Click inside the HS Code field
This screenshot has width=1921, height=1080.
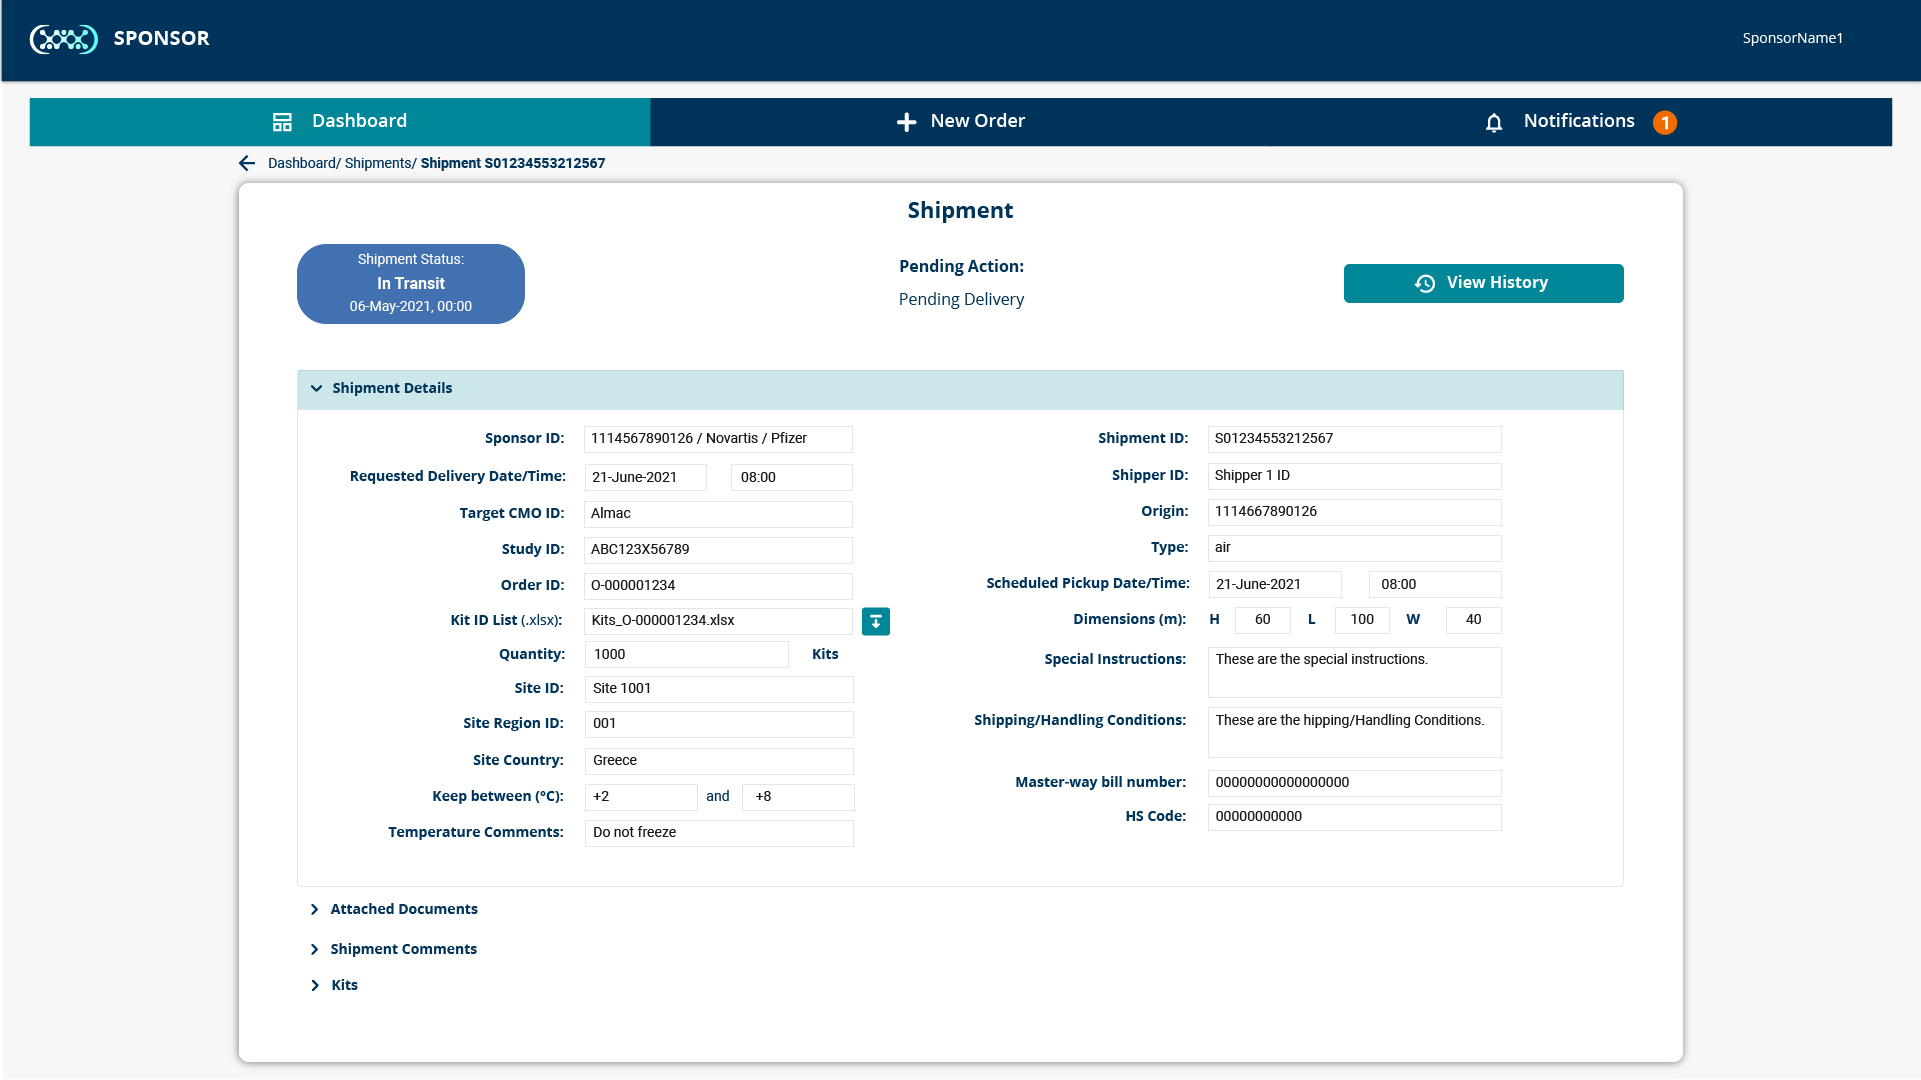[1354, 817]
